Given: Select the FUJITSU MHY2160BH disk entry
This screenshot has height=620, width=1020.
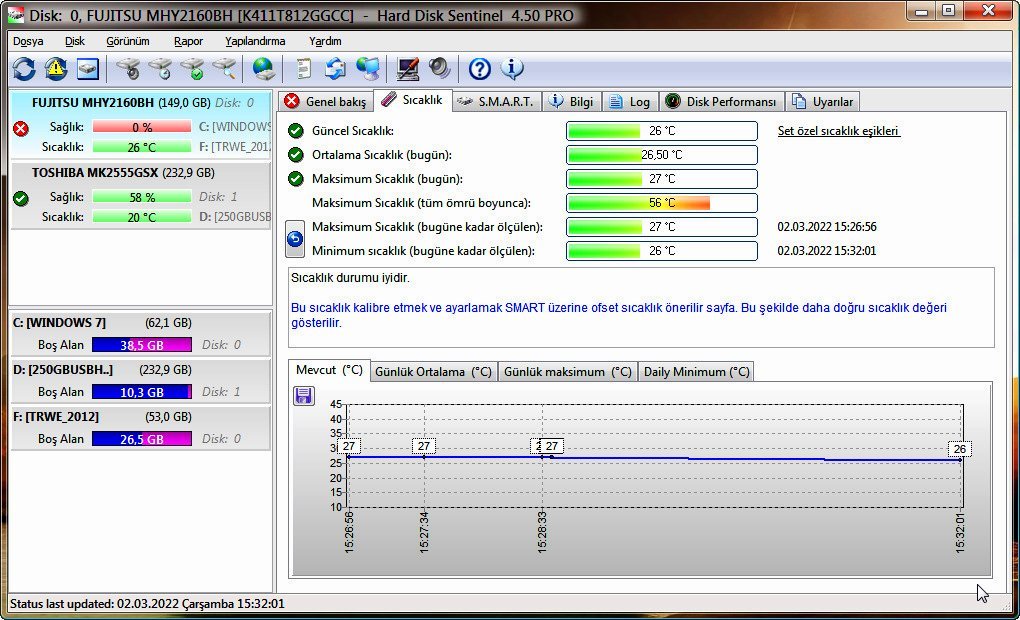Looking at the screenshot, I should point(141,124).
